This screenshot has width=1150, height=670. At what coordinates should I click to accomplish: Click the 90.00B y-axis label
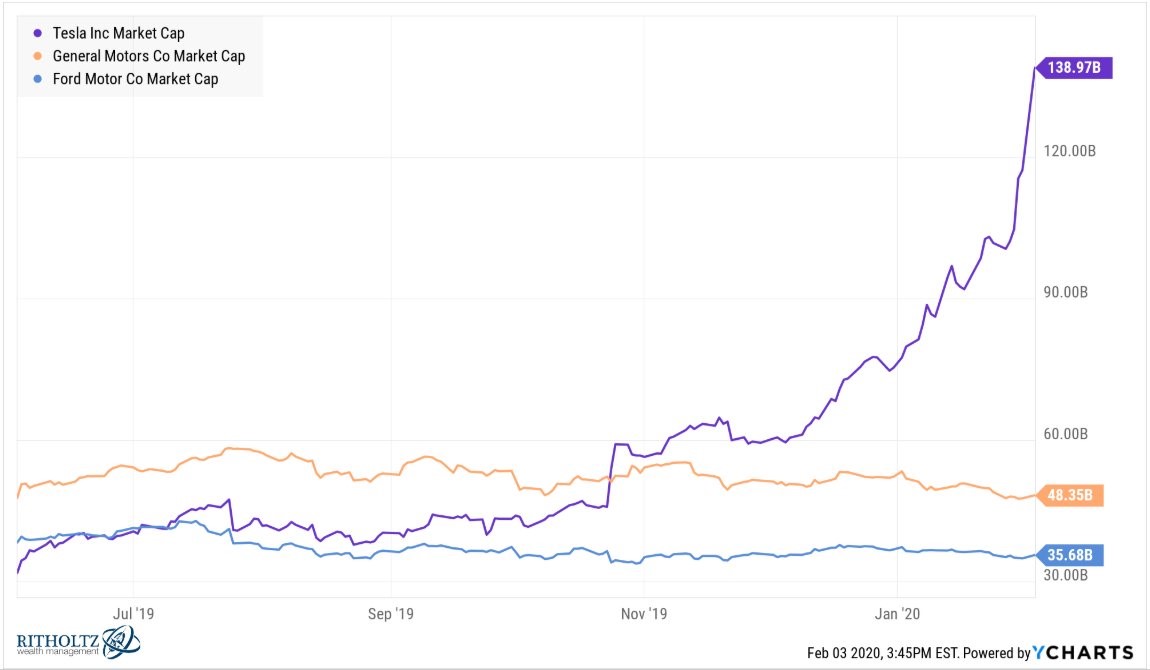pos(1066,292)
